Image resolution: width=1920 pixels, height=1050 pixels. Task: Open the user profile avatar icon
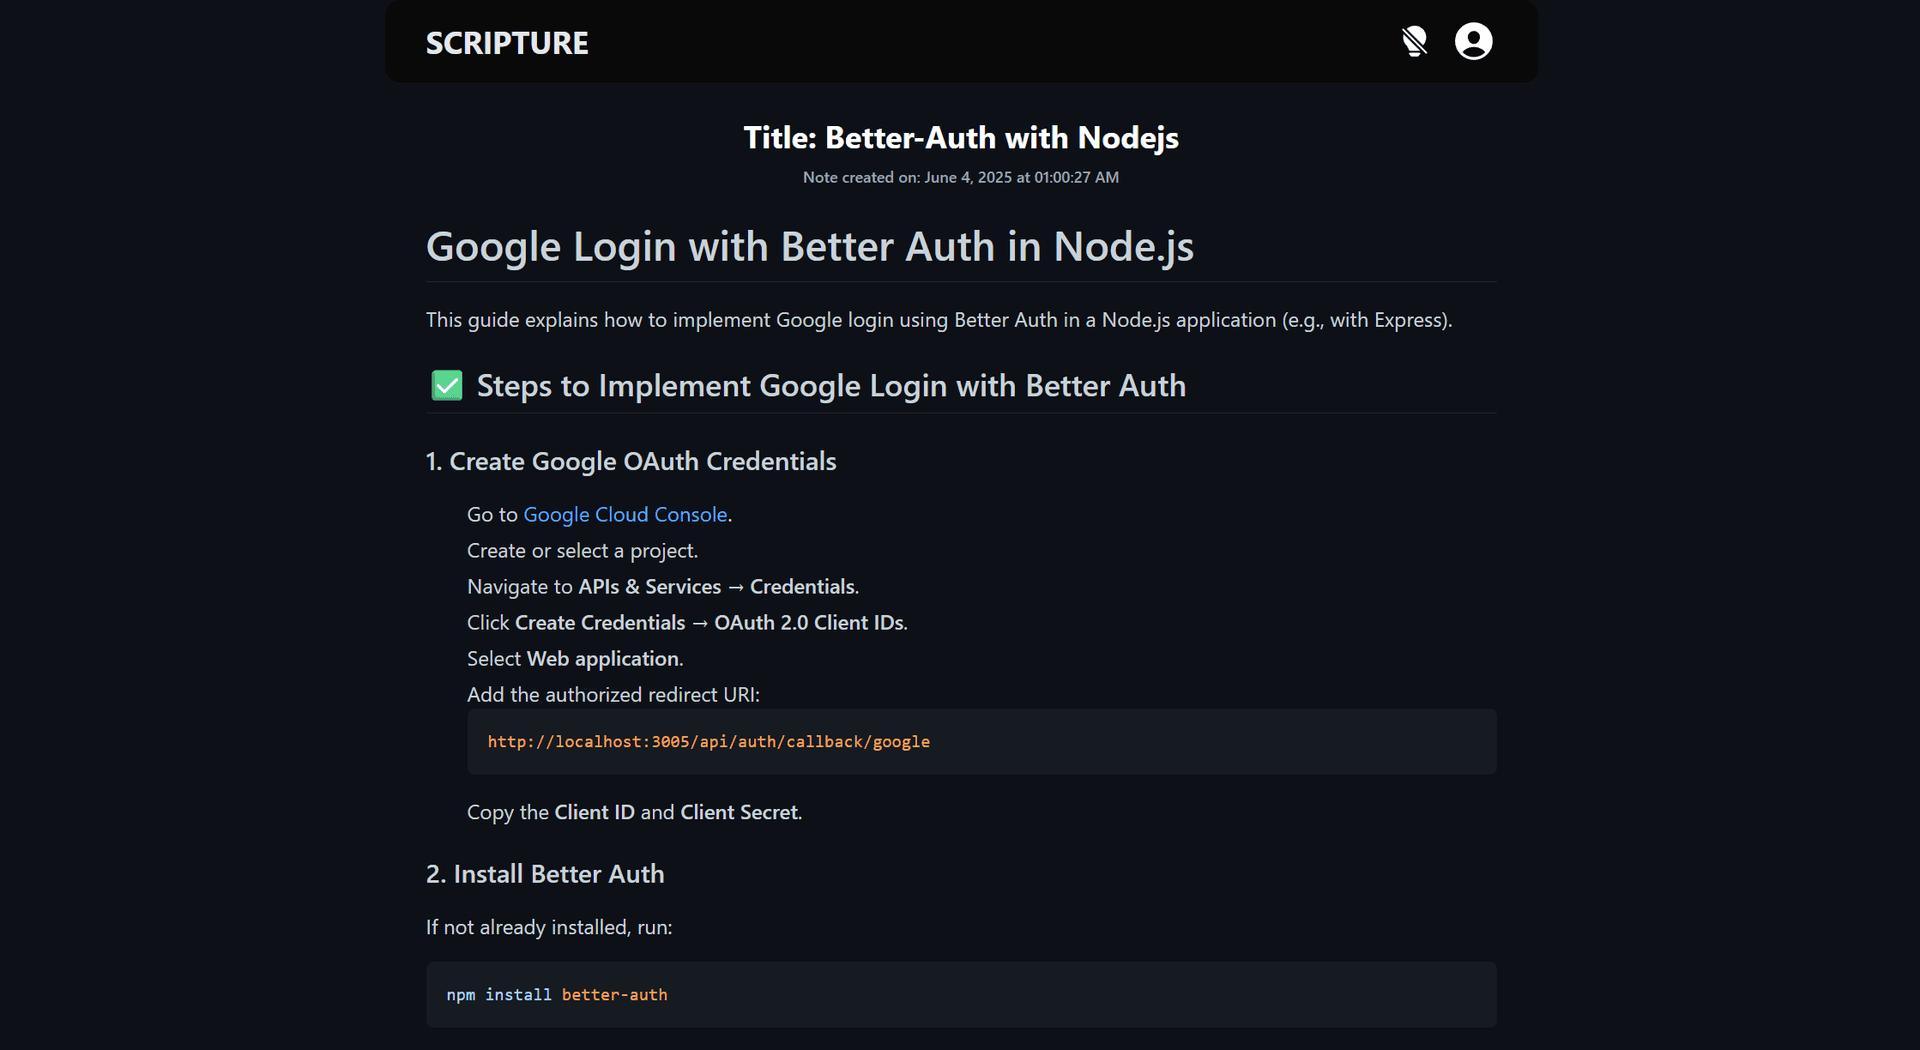click(x=1473, y=42)
